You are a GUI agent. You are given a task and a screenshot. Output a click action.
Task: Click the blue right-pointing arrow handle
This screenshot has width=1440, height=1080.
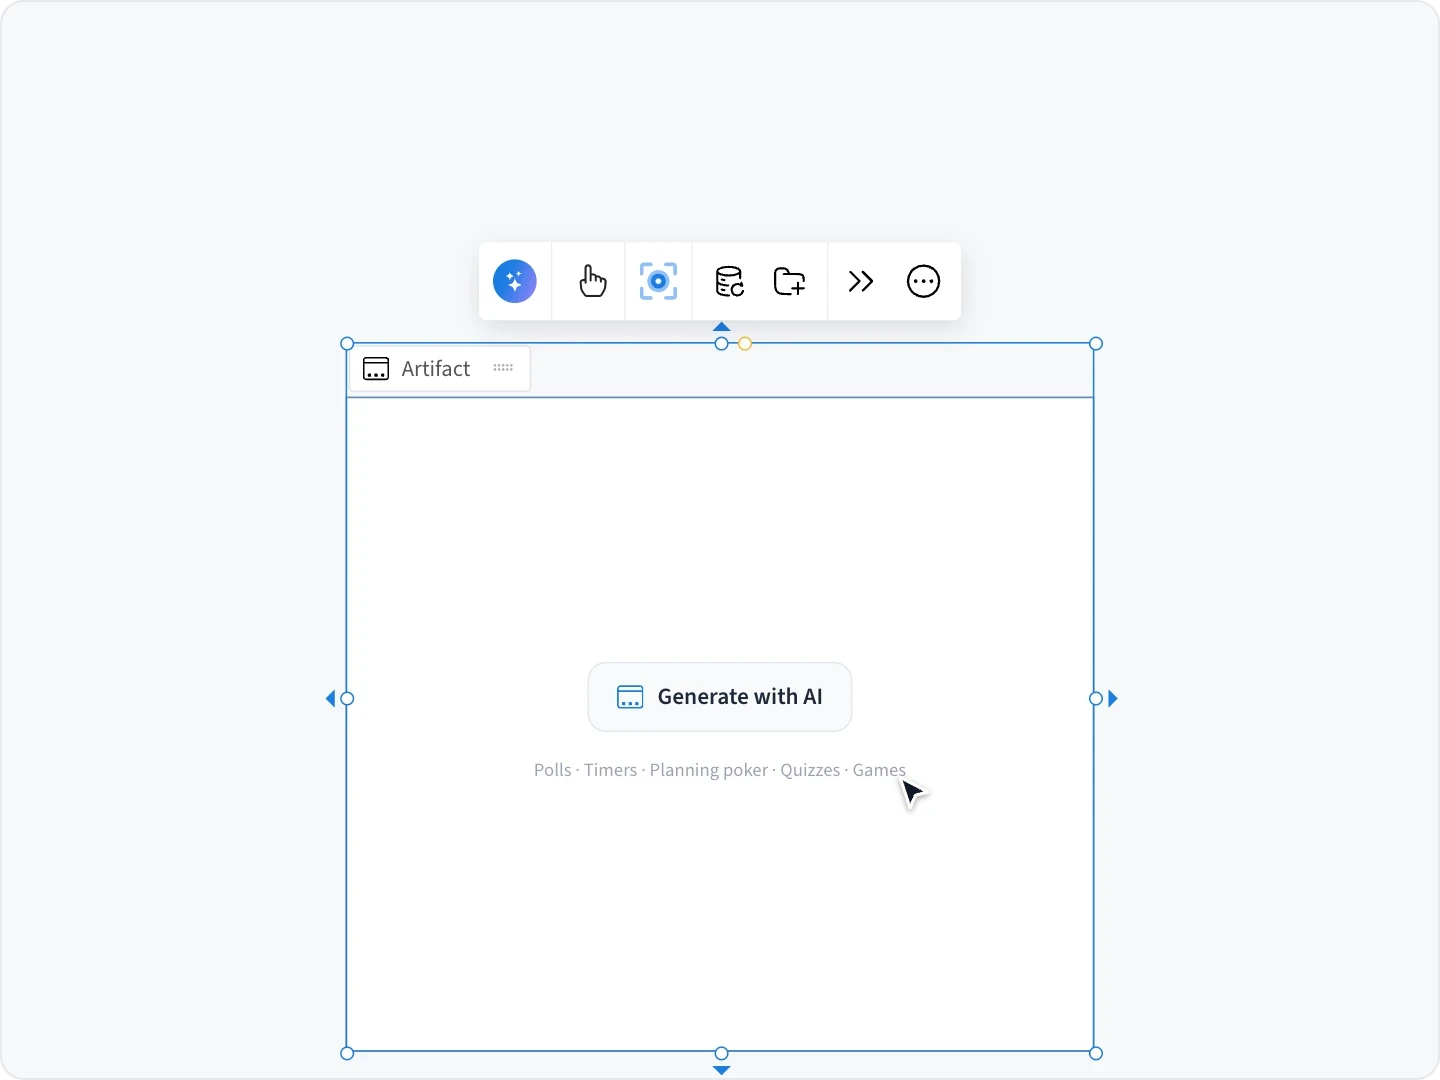point(1113,699)
